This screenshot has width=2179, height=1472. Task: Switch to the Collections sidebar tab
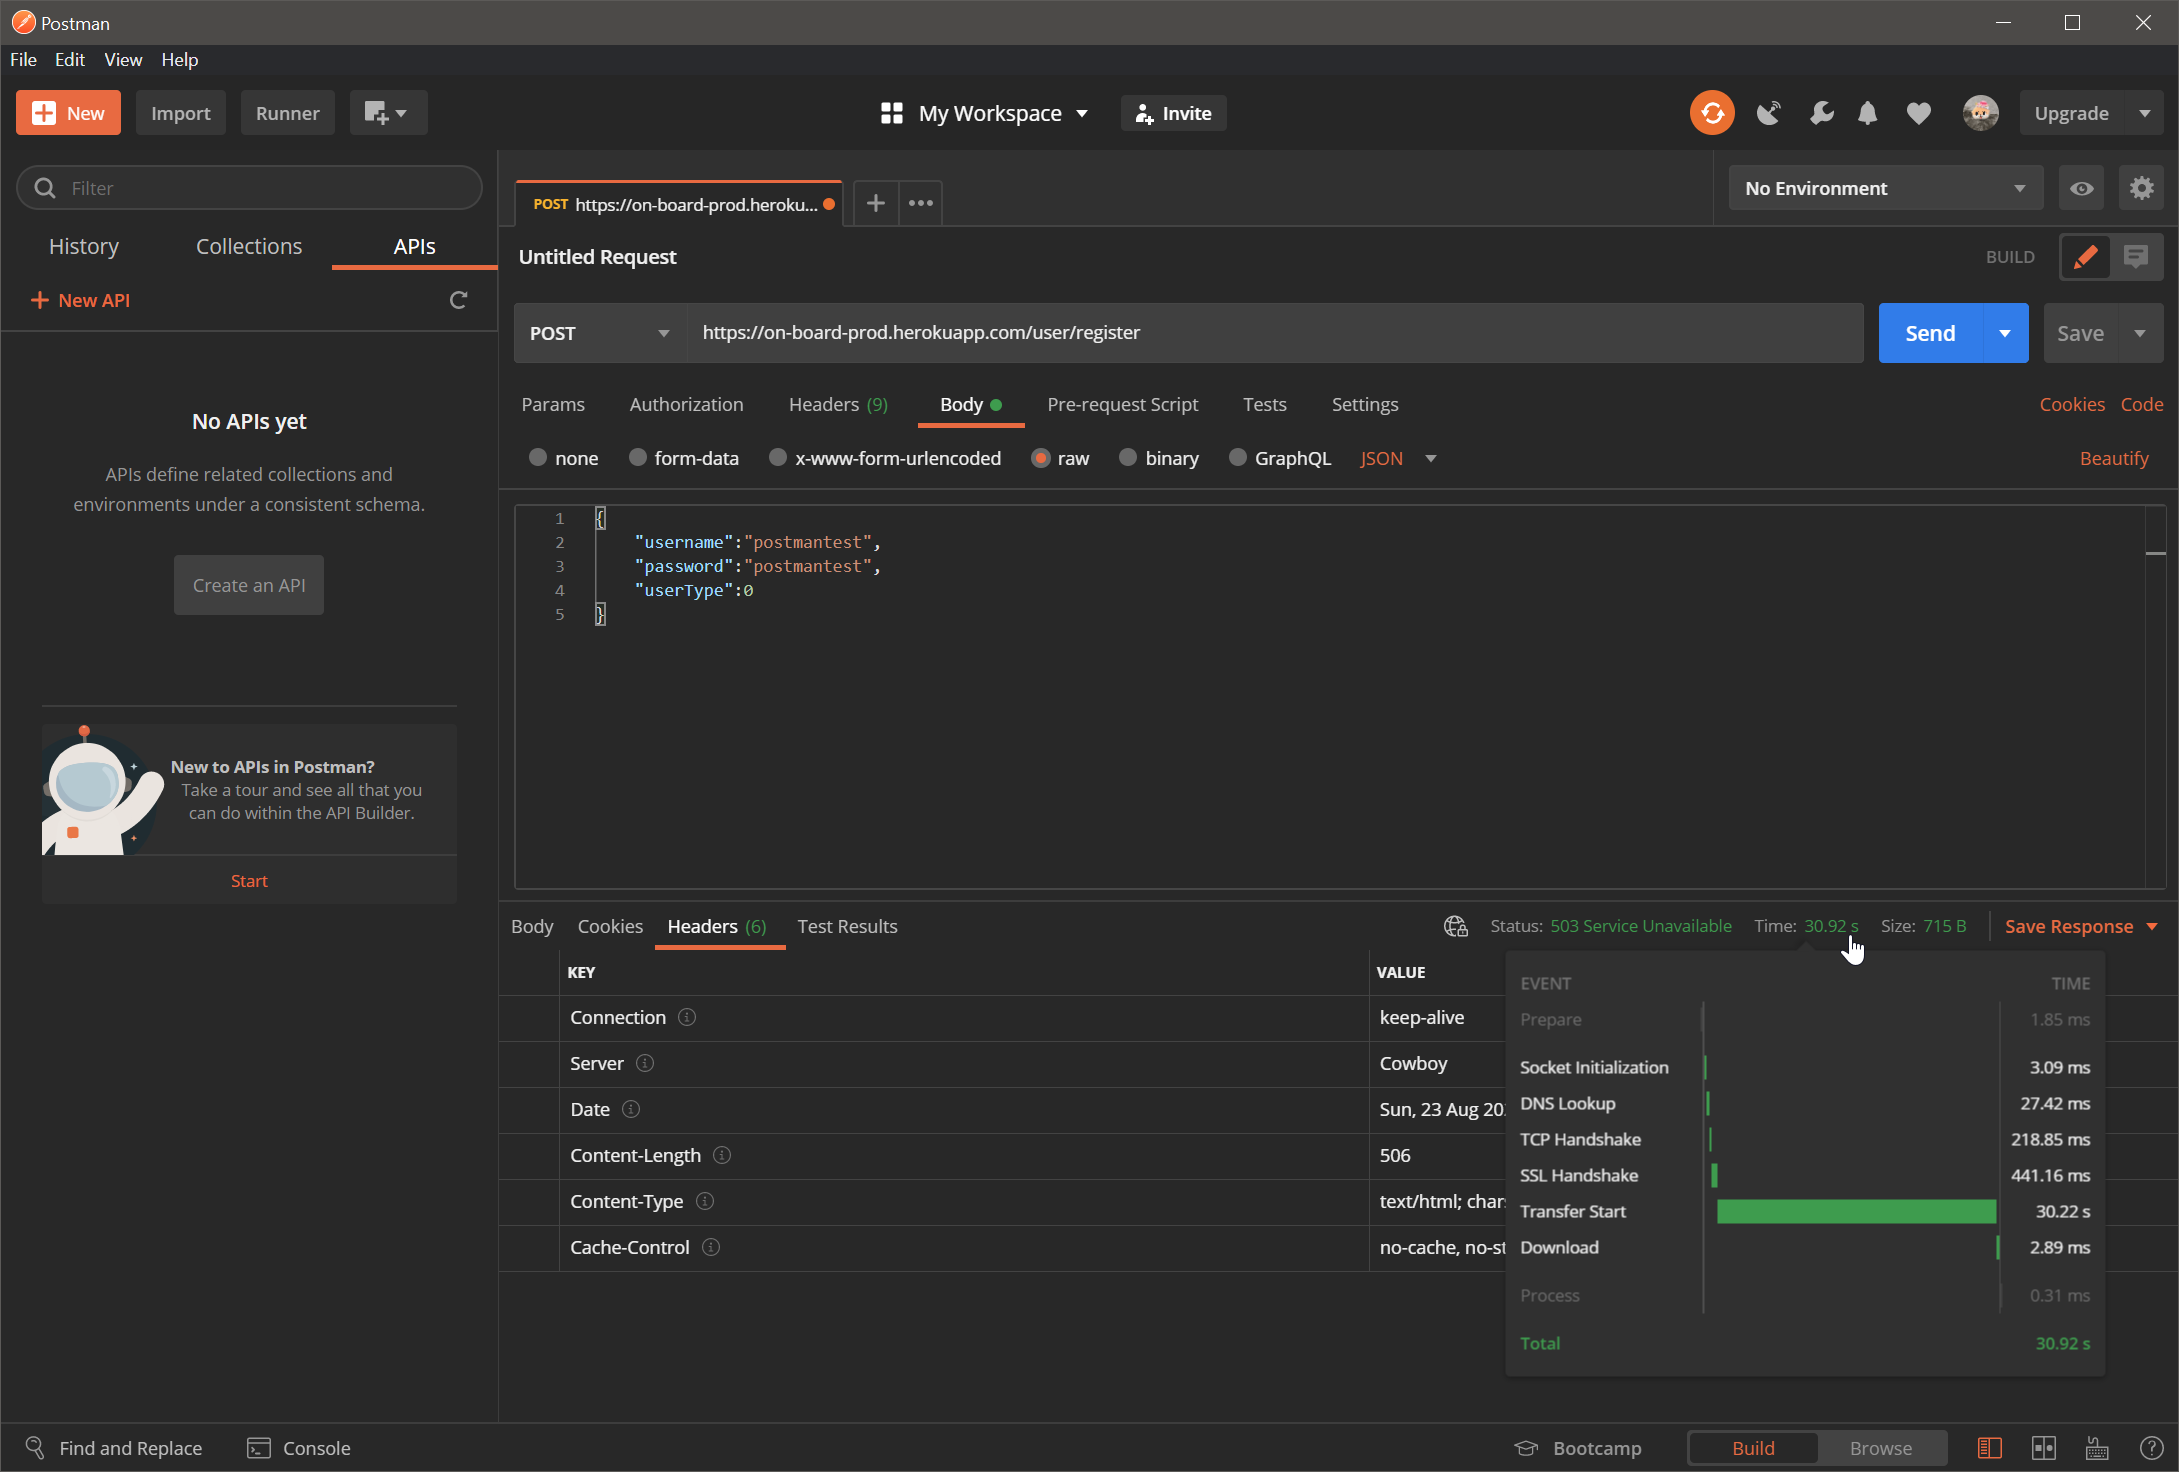248,246
